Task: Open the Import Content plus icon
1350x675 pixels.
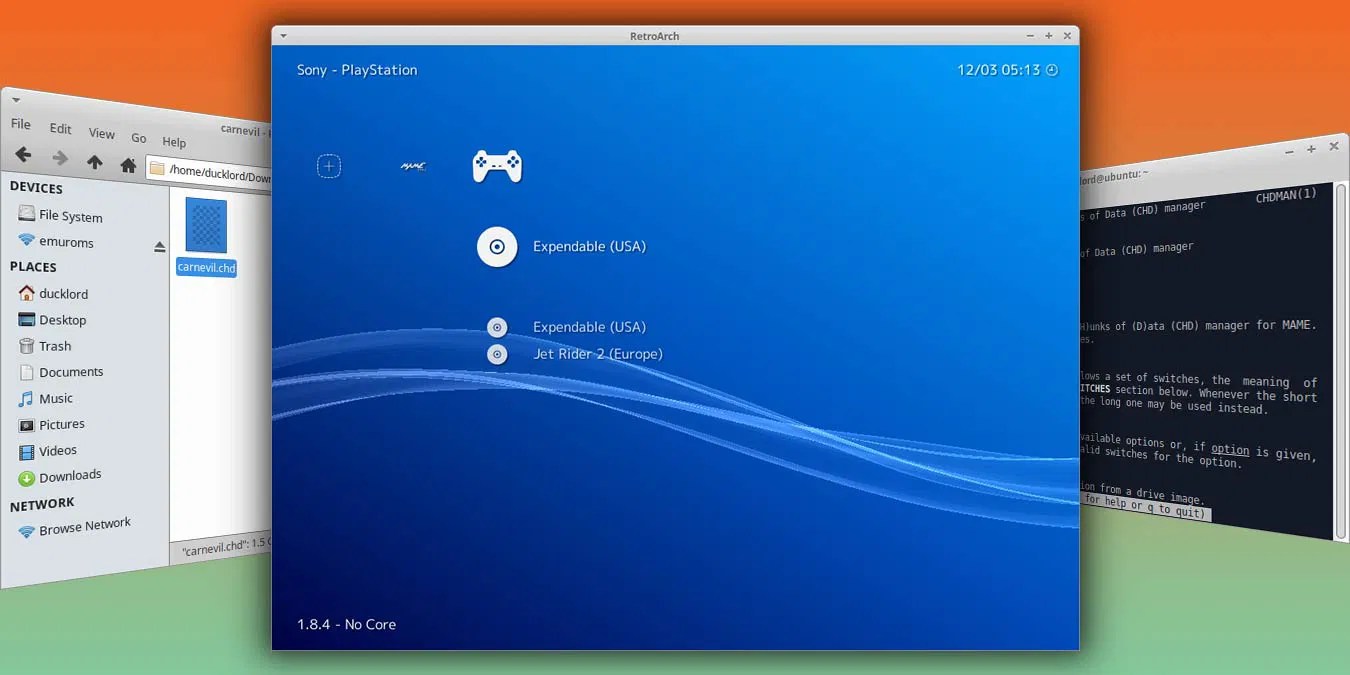Action: click(x=329, y=166)
